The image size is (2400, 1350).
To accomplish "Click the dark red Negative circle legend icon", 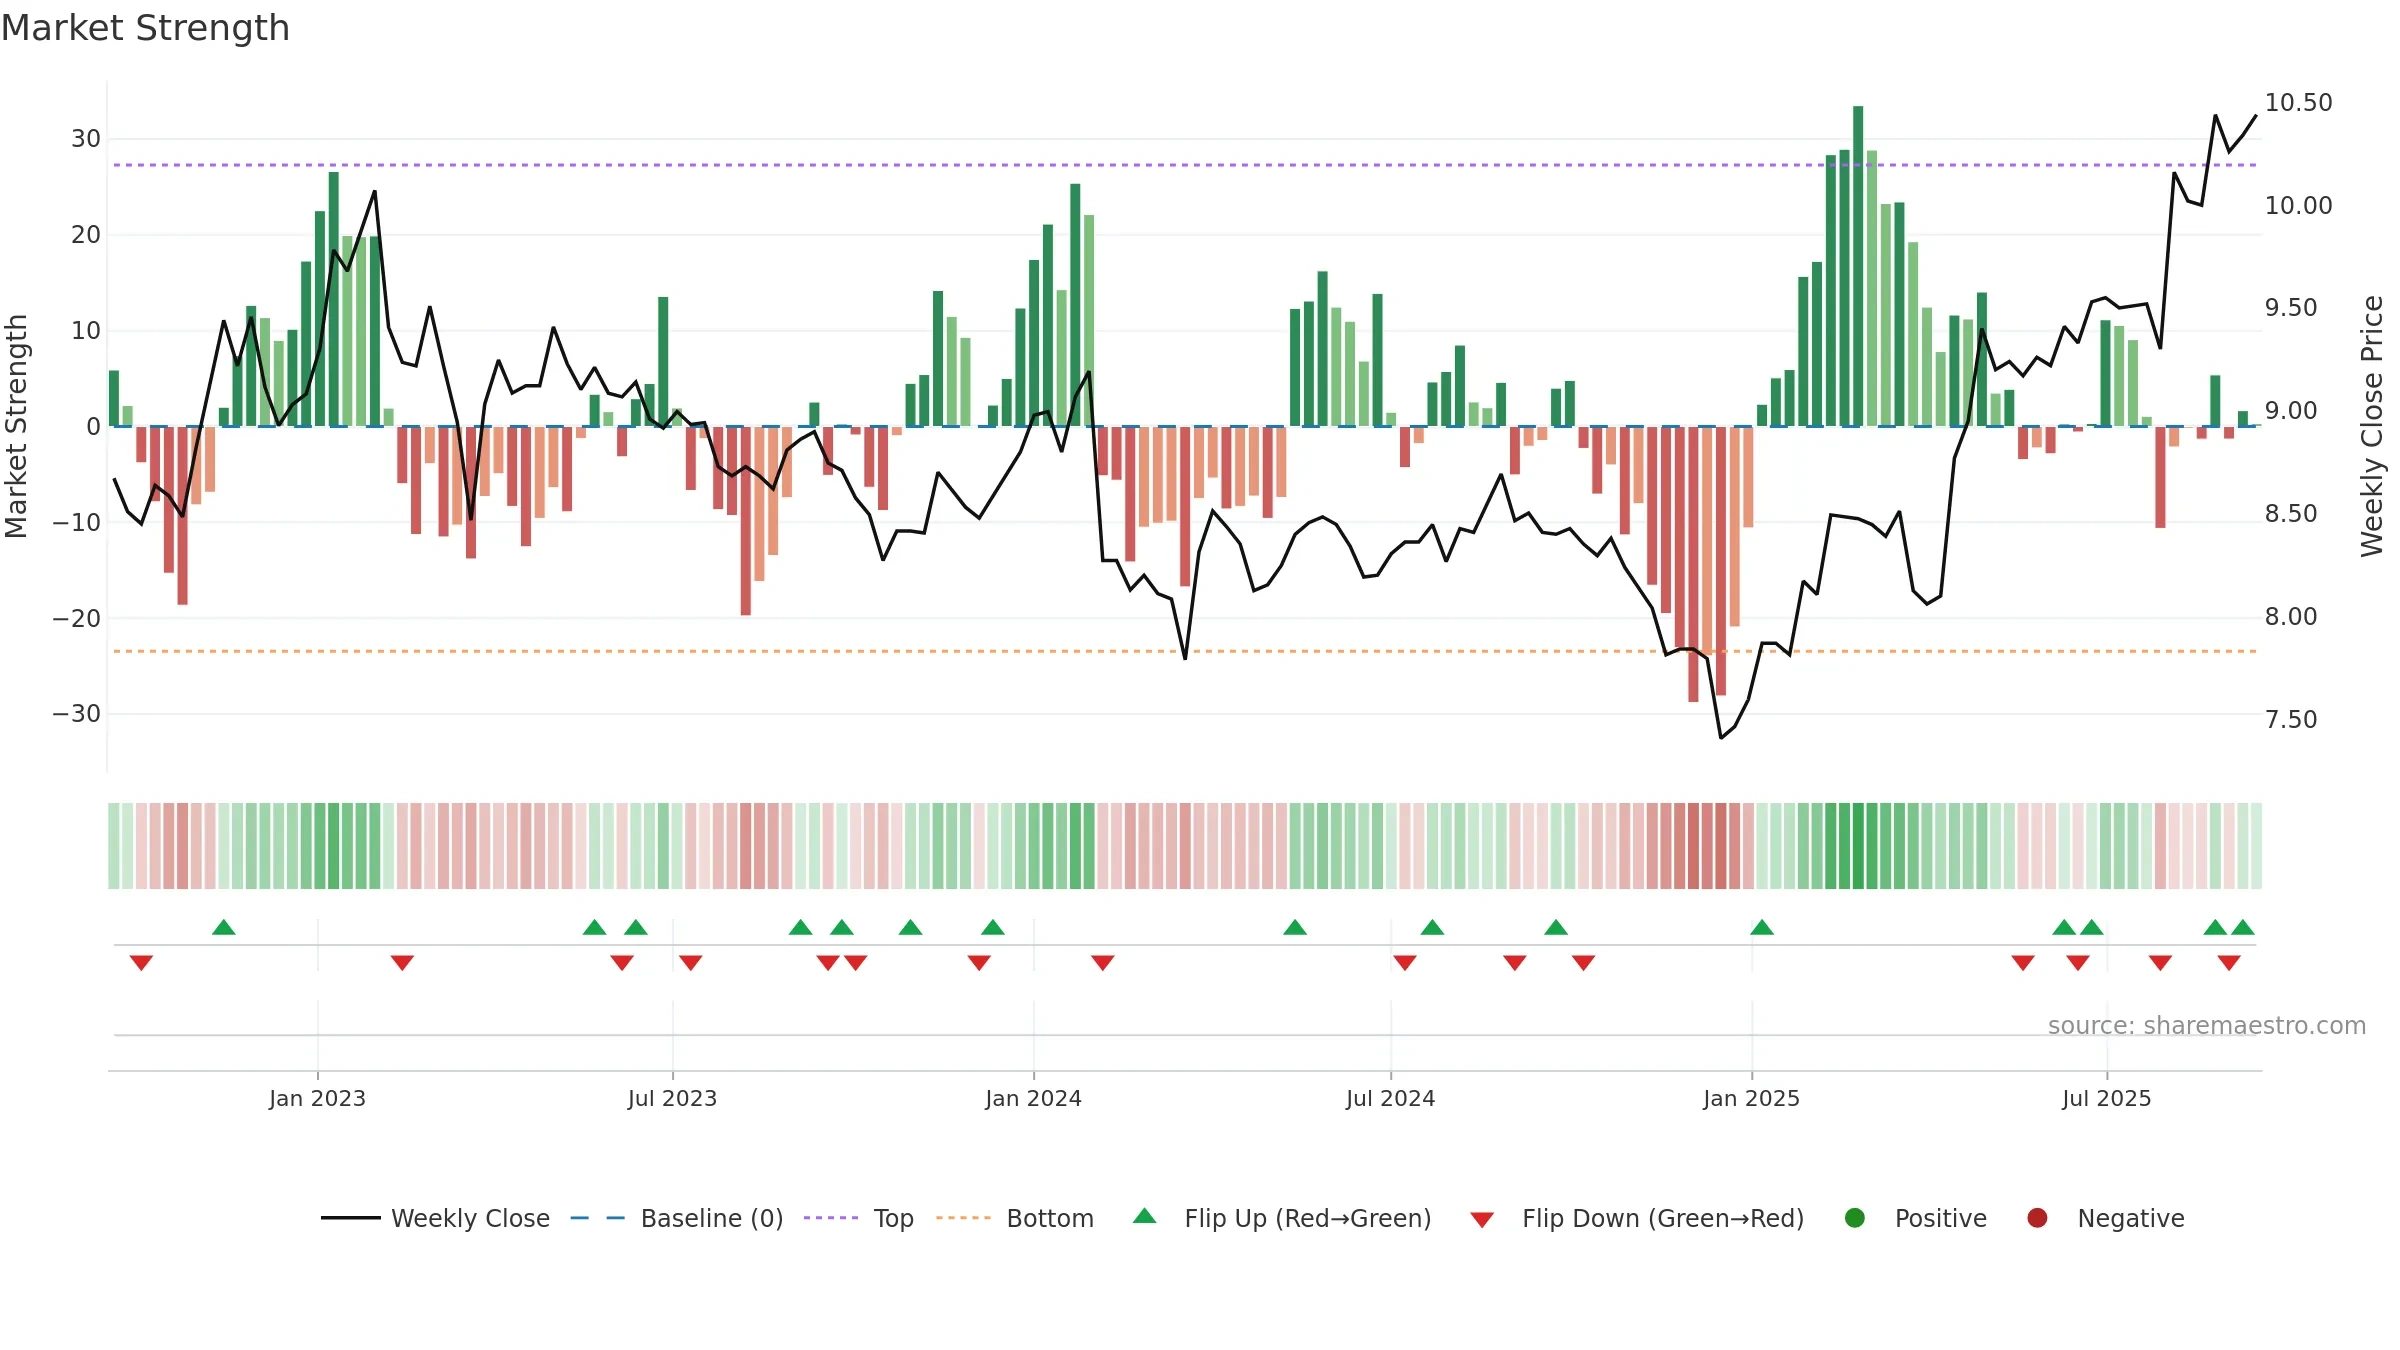I will pyautogui.click(x=2037, y=1218).
